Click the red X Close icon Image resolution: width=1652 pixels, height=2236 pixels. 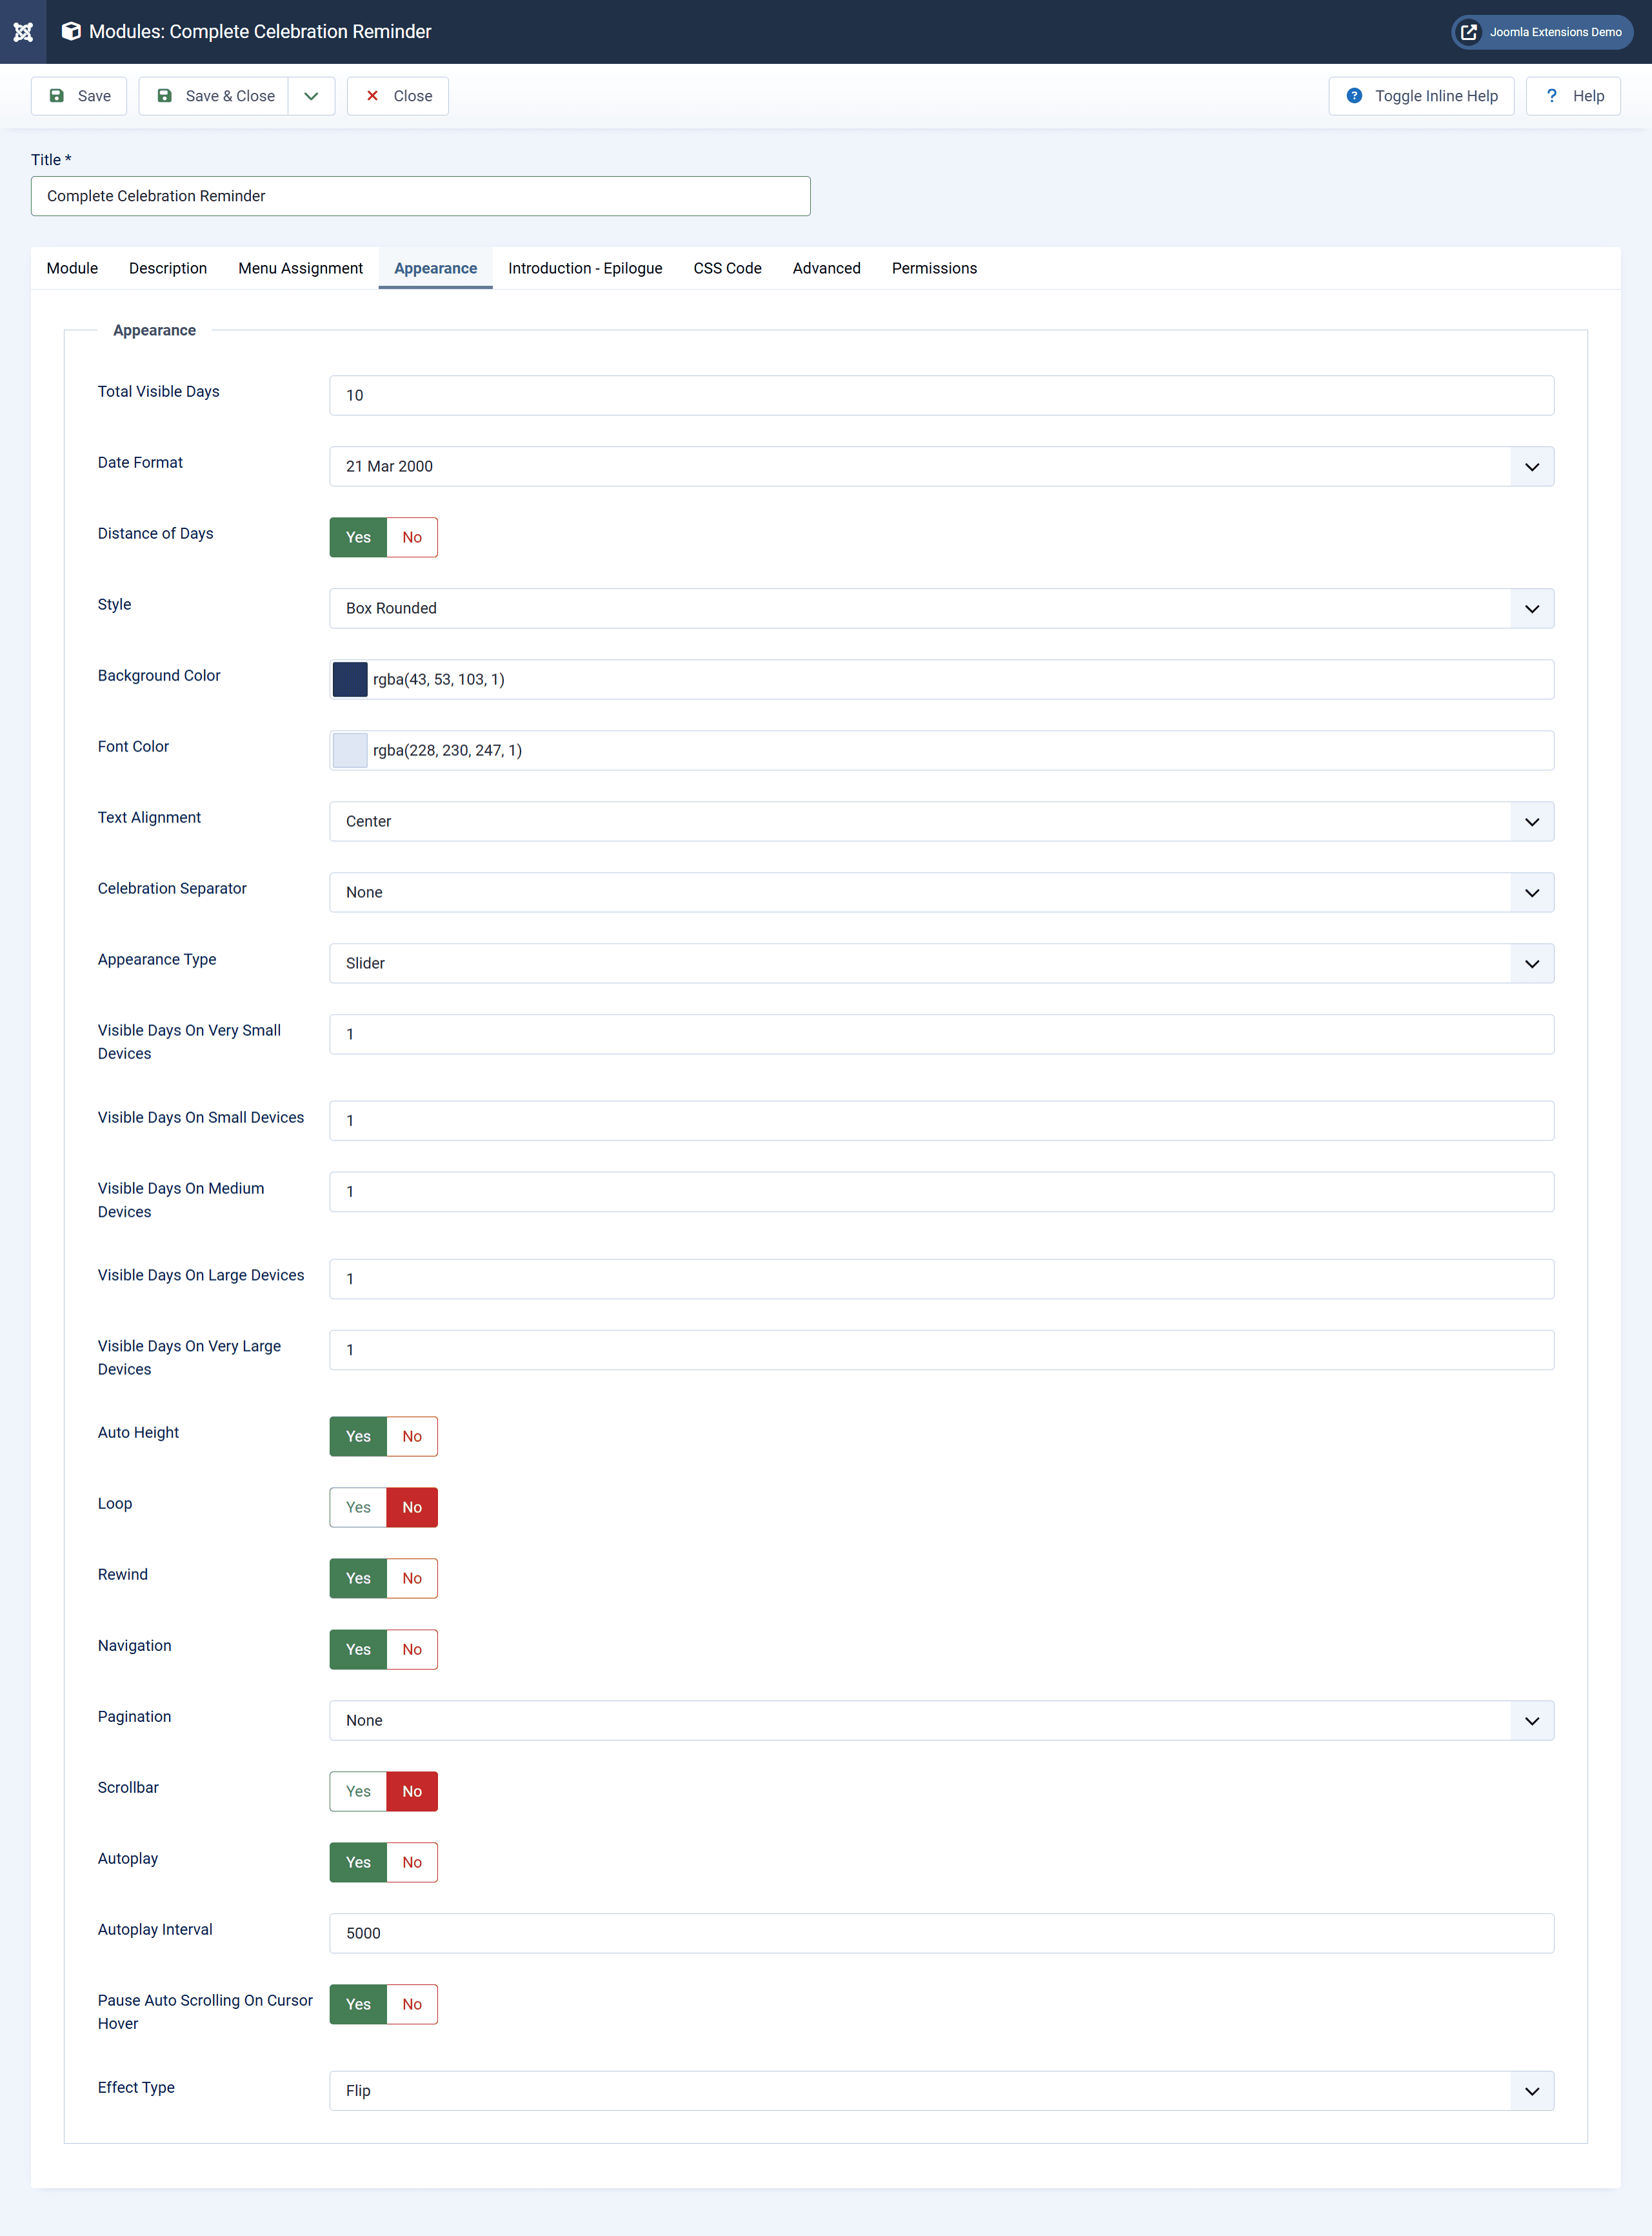372,96
